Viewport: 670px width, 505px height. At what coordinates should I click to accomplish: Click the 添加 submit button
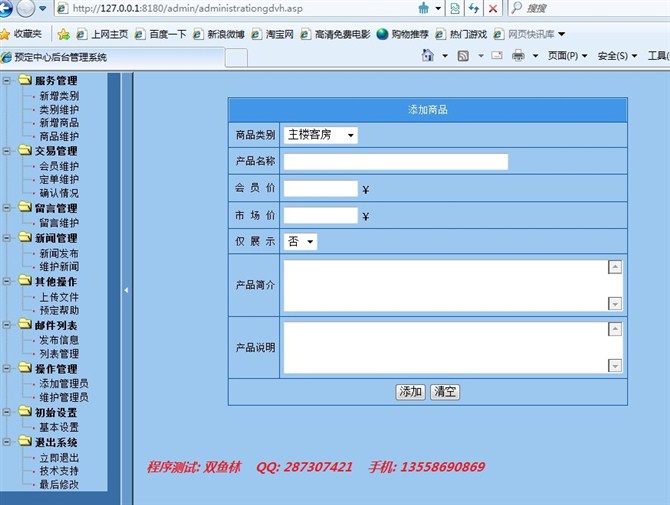tap(410, 392)
